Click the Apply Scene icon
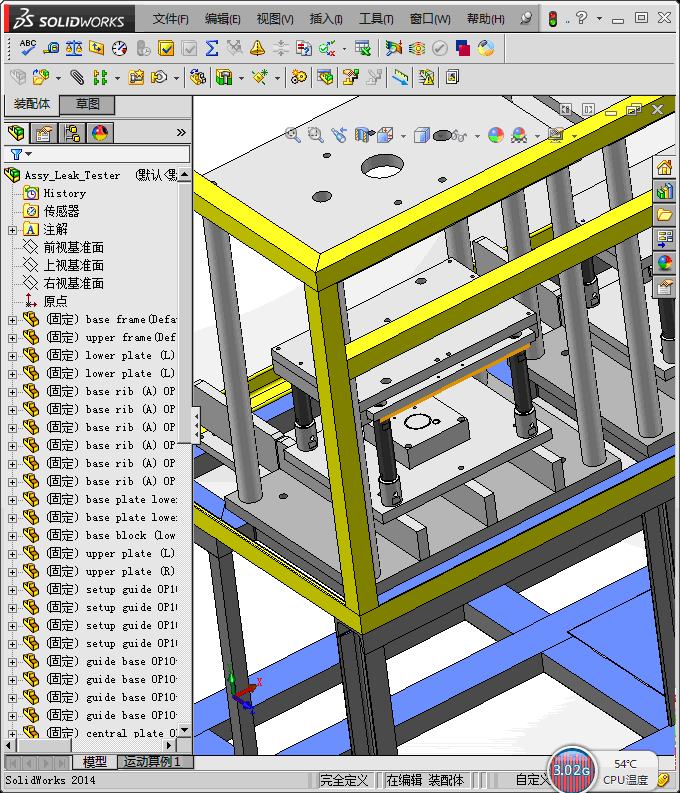Viewport: 680px width, 793px height. point(519,135)
